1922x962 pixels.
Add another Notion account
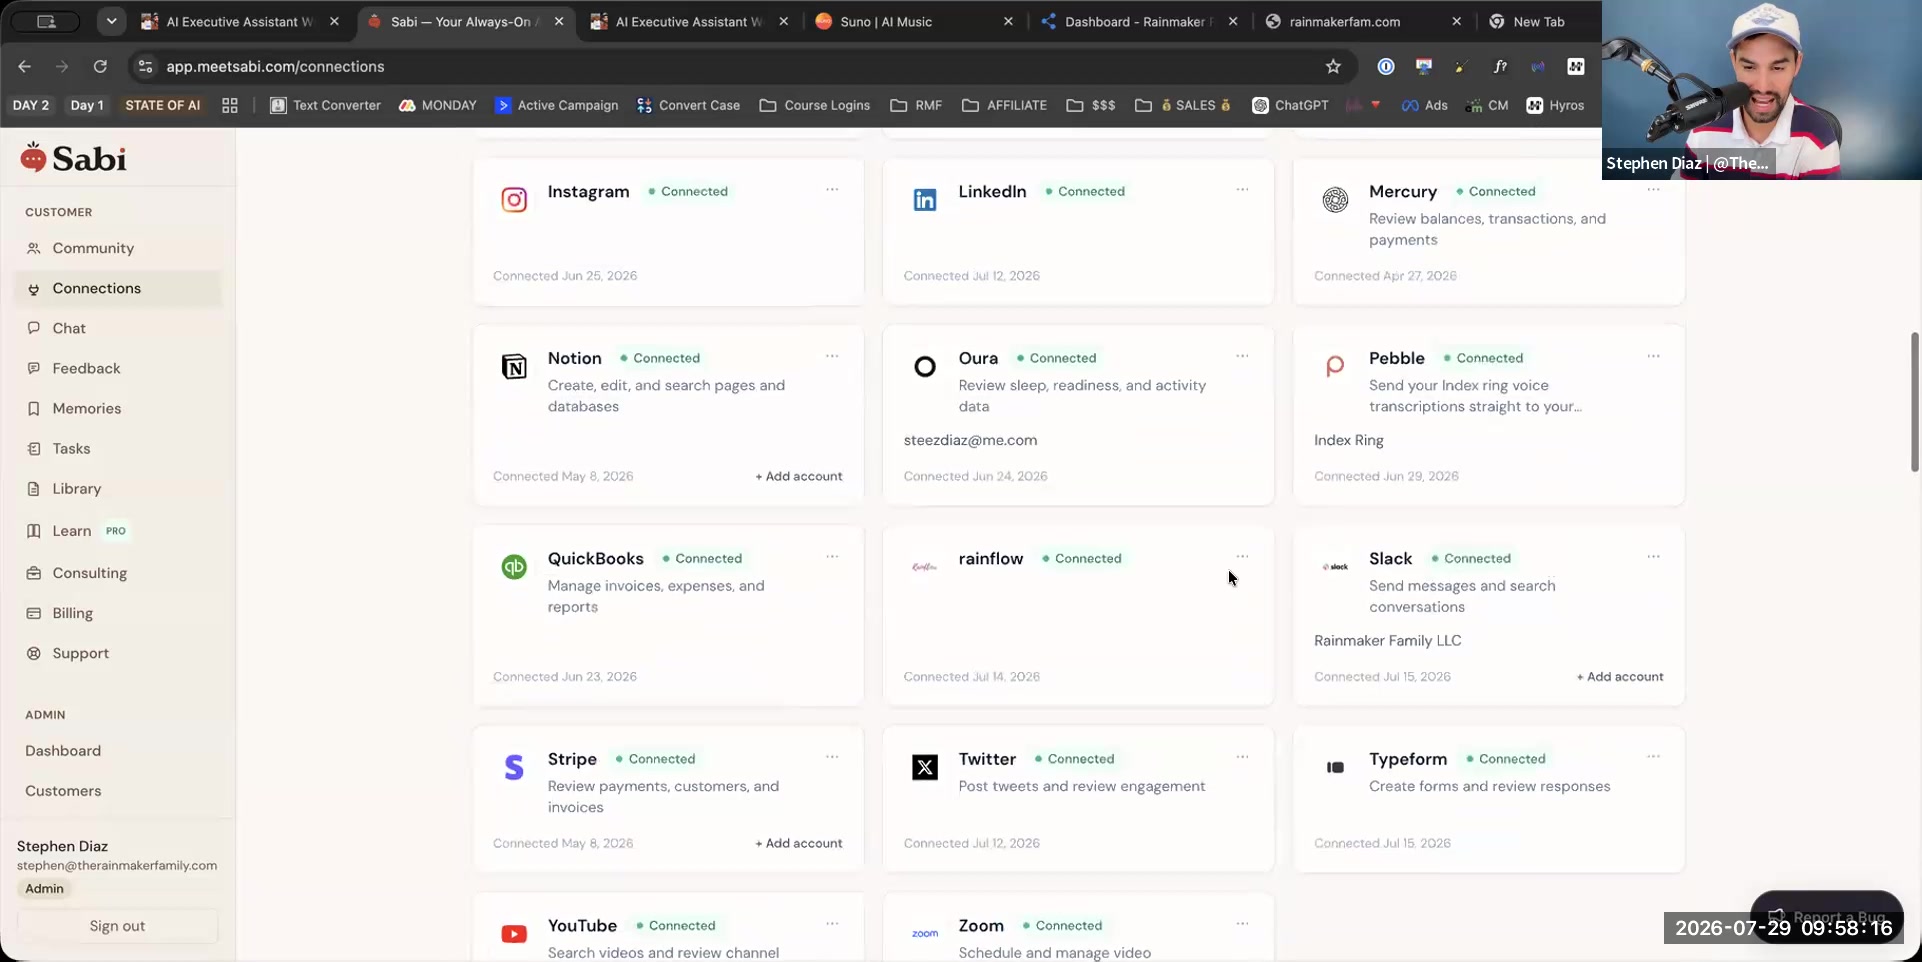pos(799,476)
